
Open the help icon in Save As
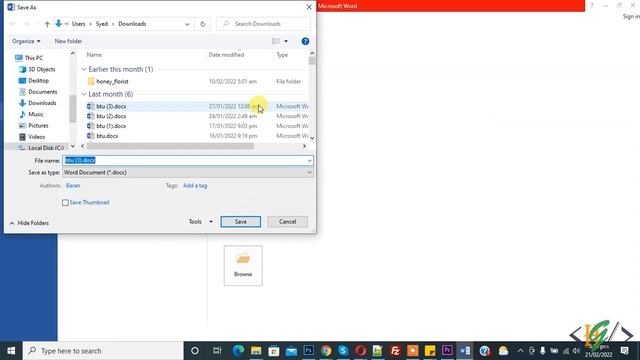(305, 41)
